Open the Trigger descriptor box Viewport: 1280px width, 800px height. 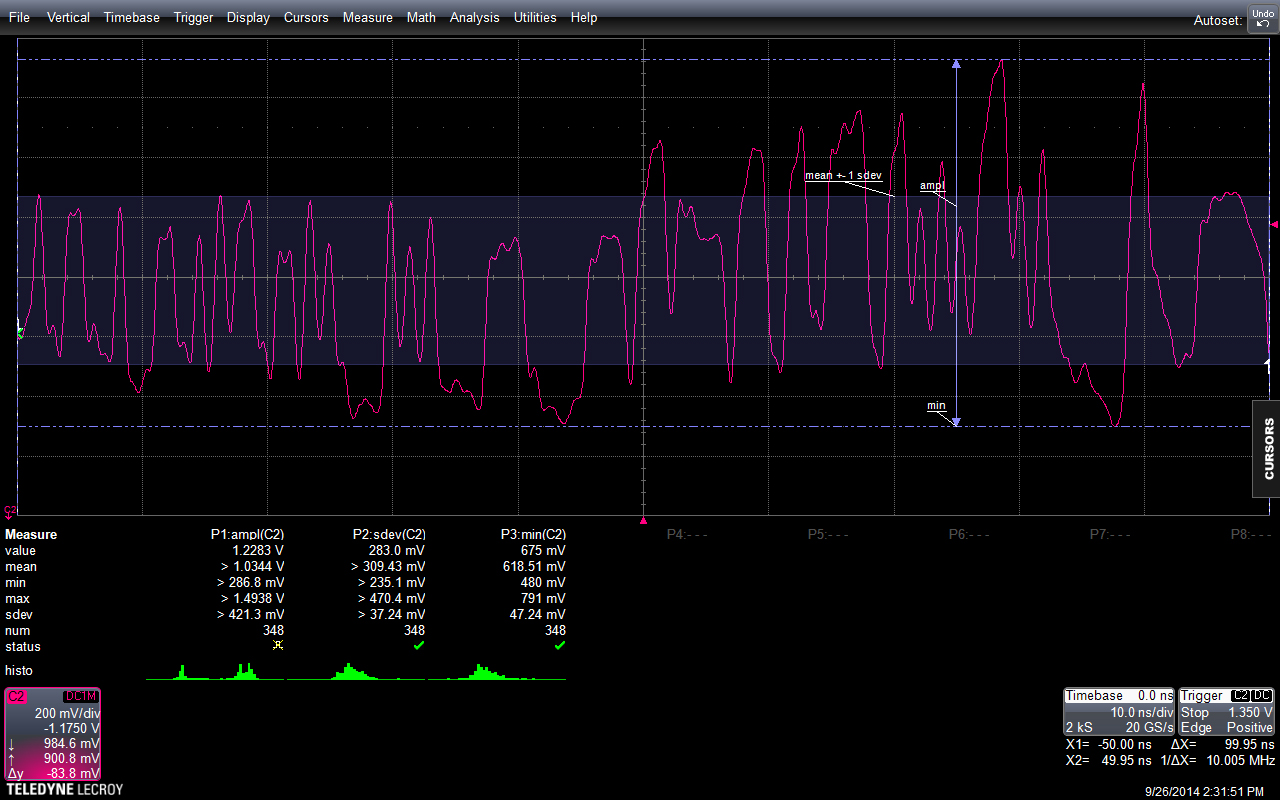(x=1226, y=711)
